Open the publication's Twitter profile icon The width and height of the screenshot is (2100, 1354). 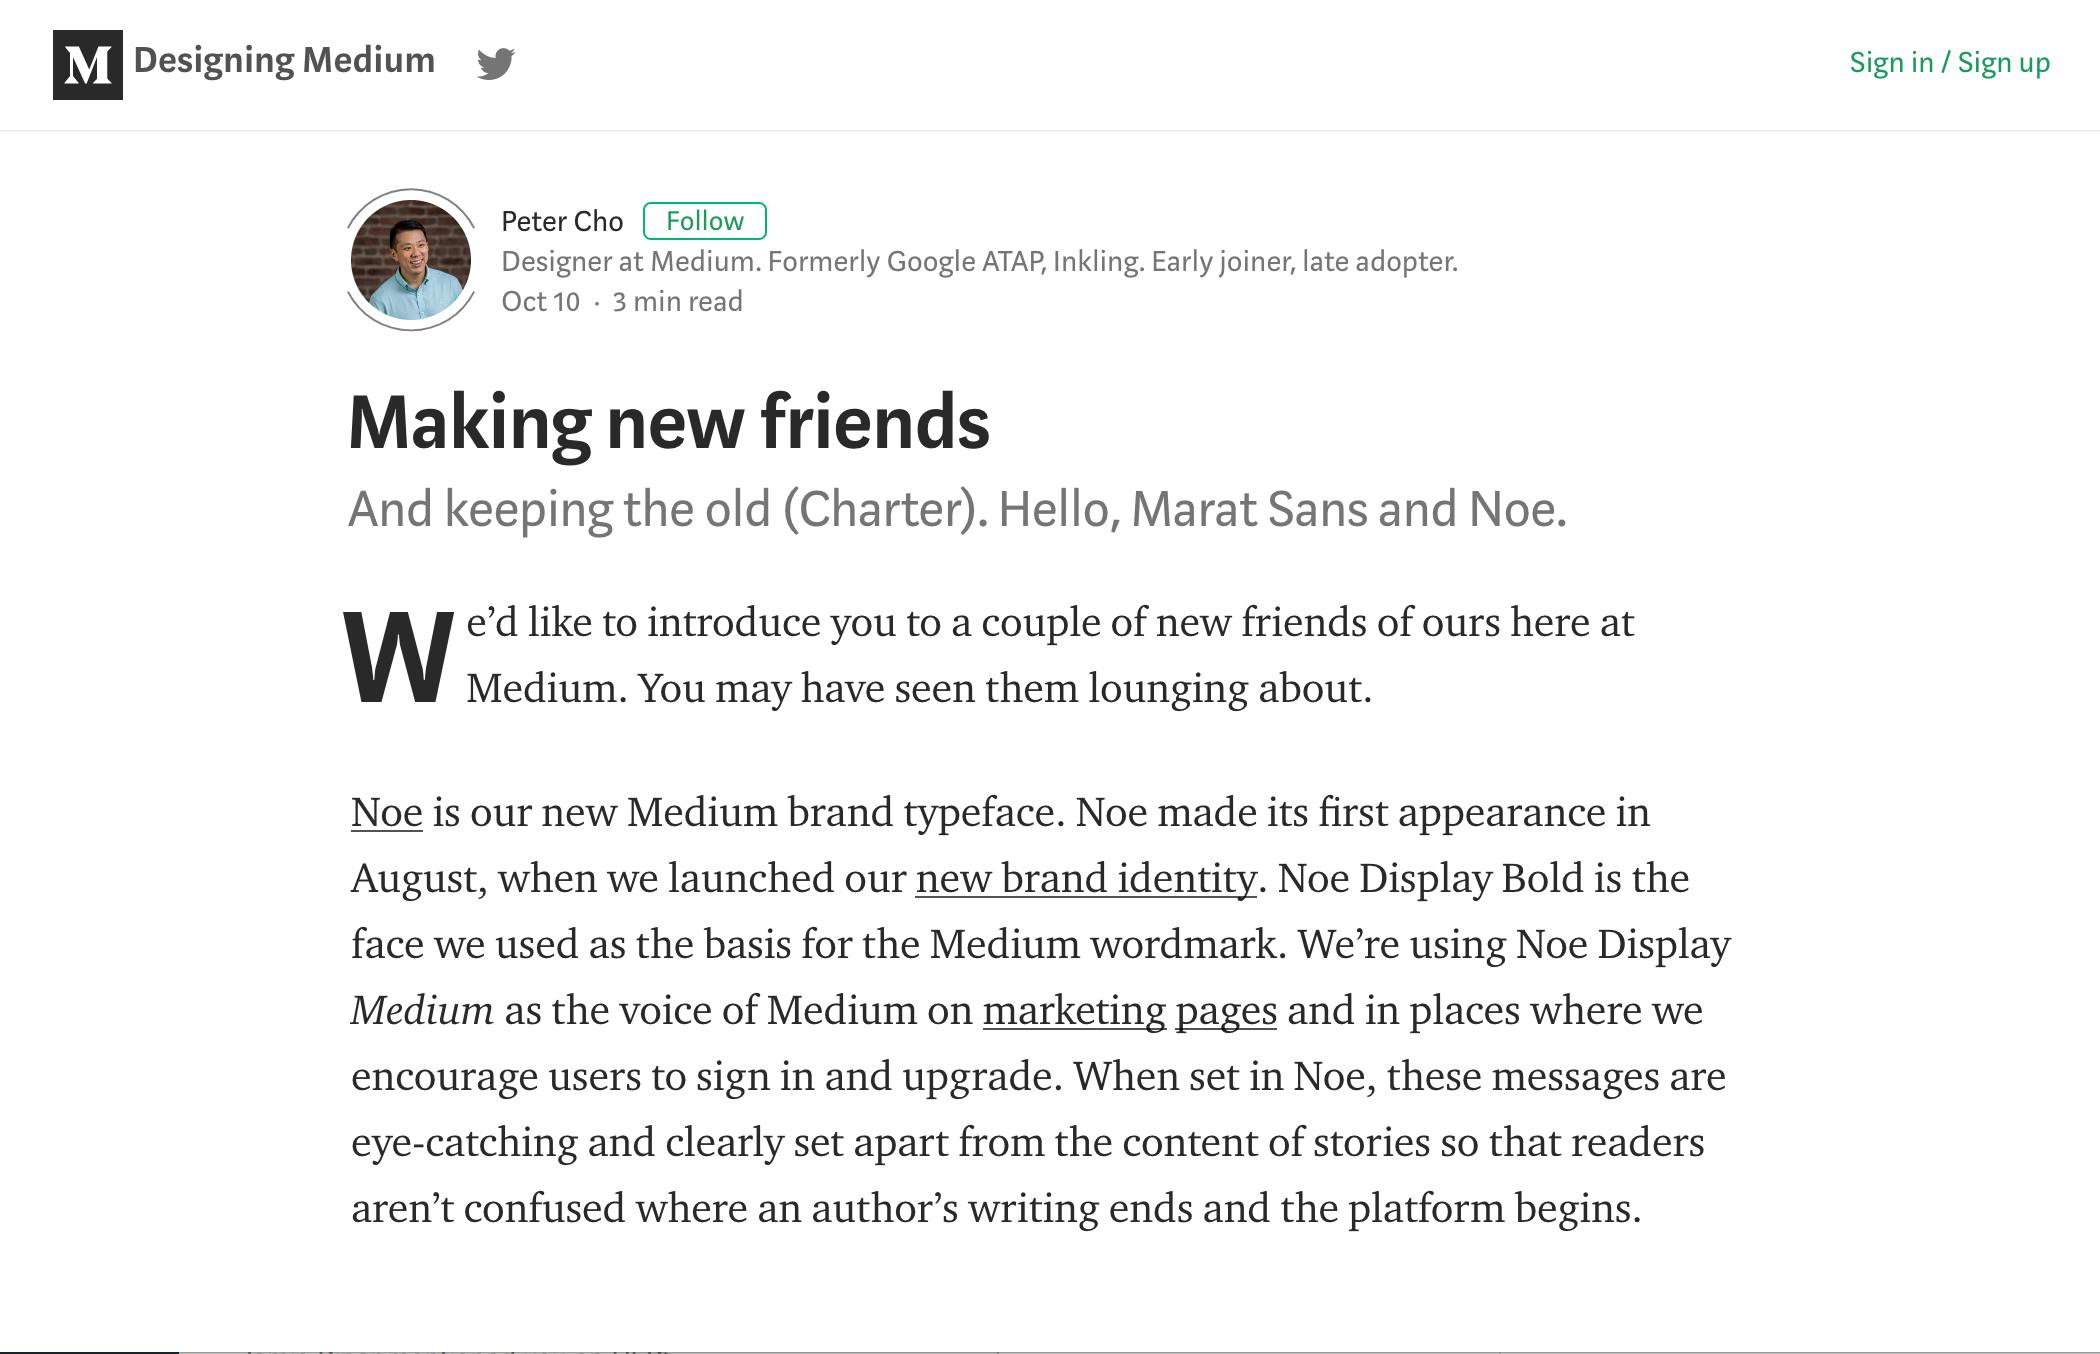(497, 62)
